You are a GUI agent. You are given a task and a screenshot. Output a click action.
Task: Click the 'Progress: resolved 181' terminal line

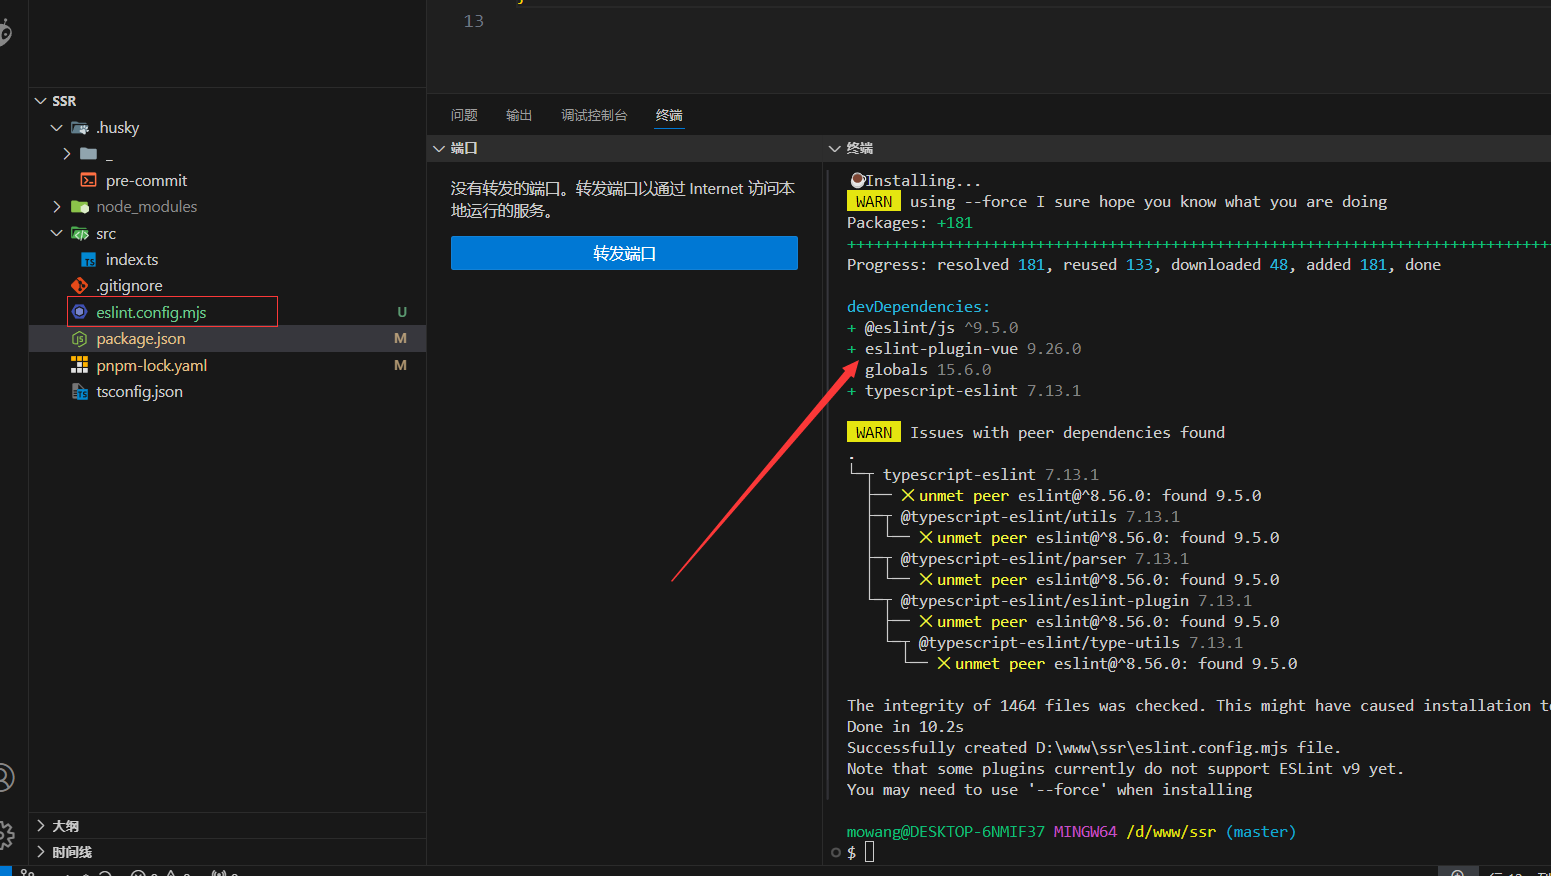point(1144,265)
